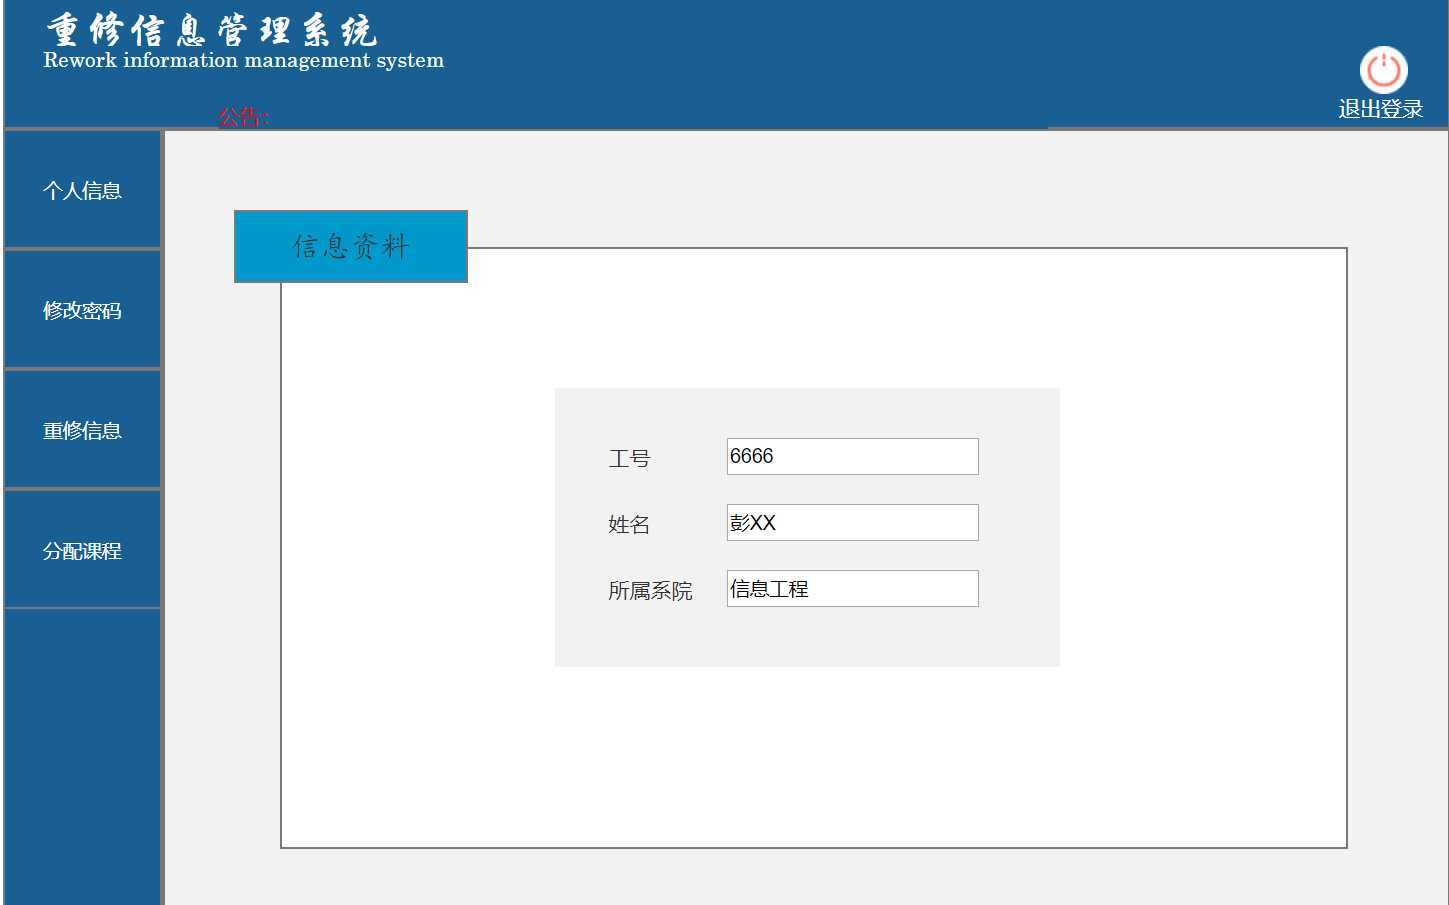Image resolution: width=1449 pixels, height=905 pixels.
Task: Click the Rework information management system subtitle
Action: (x=243, y=60)
